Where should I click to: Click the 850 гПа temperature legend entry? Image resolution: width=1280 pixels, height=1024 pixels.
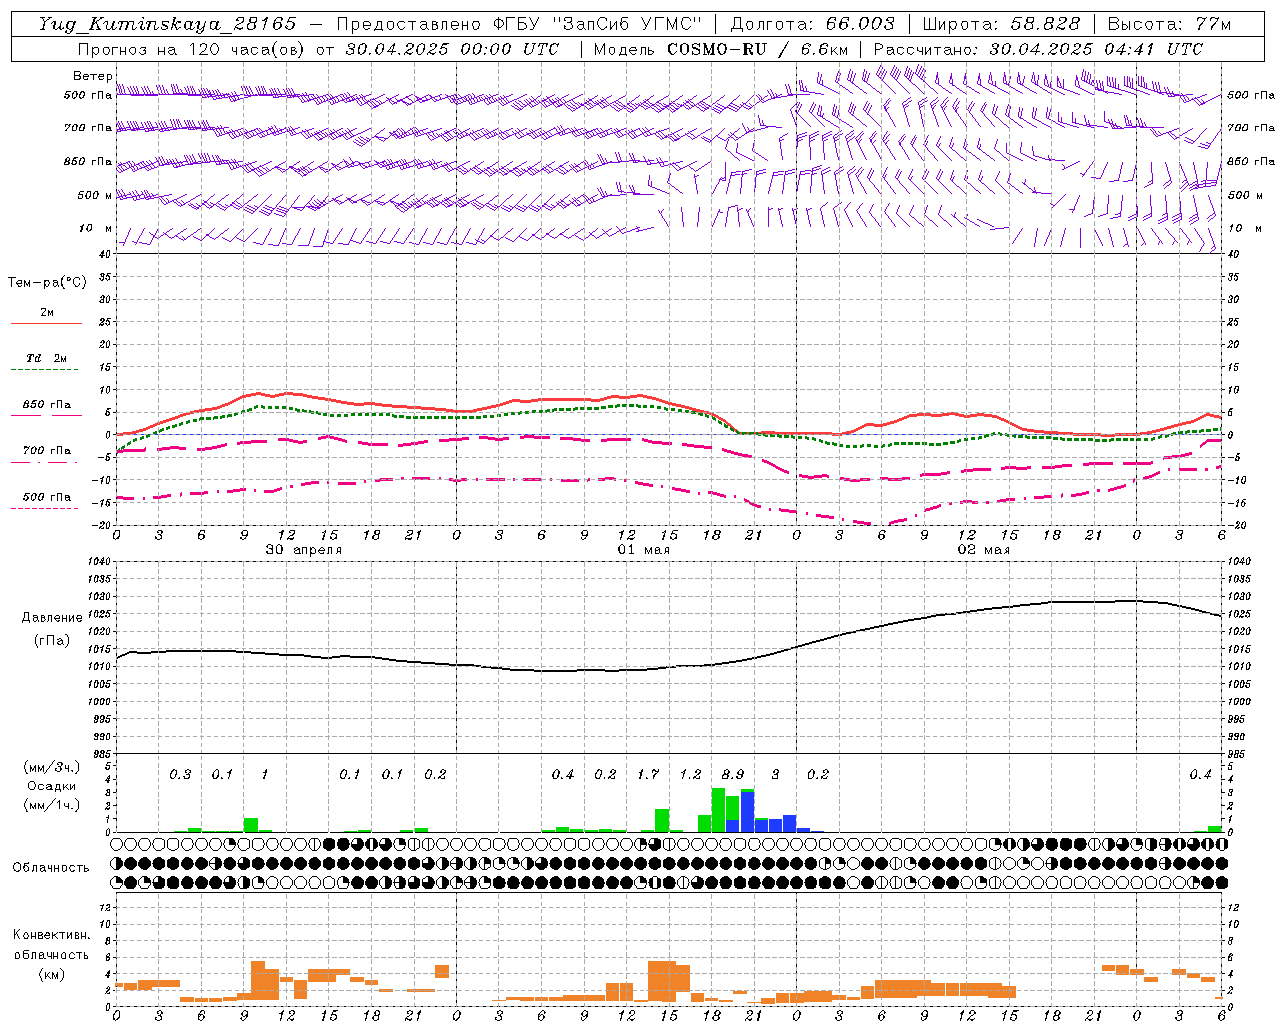point(46,405)
